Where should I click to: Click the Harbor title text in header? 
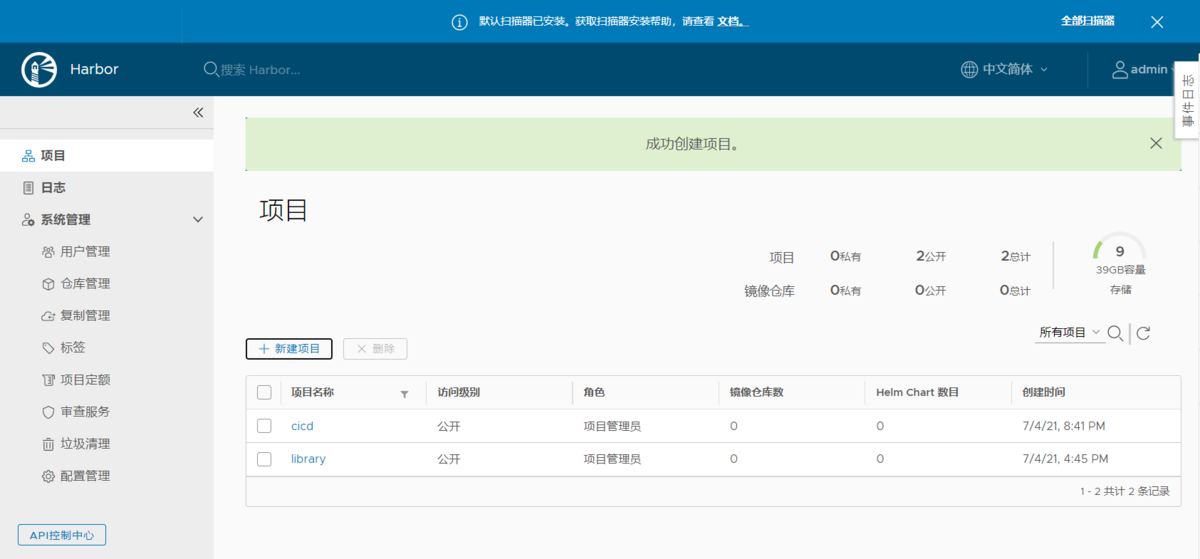(94, 69)
